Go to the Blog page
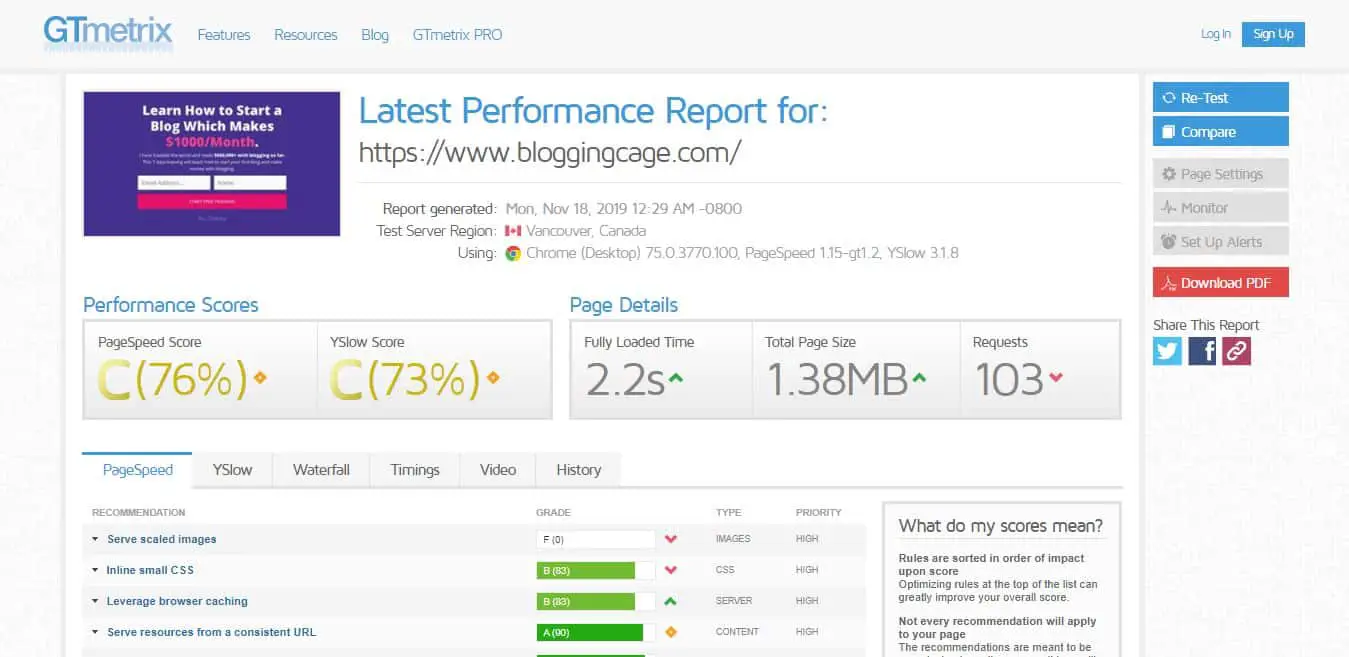Image resolution: width=1349 pixels, height=657 pixels. tap(375, 34)
